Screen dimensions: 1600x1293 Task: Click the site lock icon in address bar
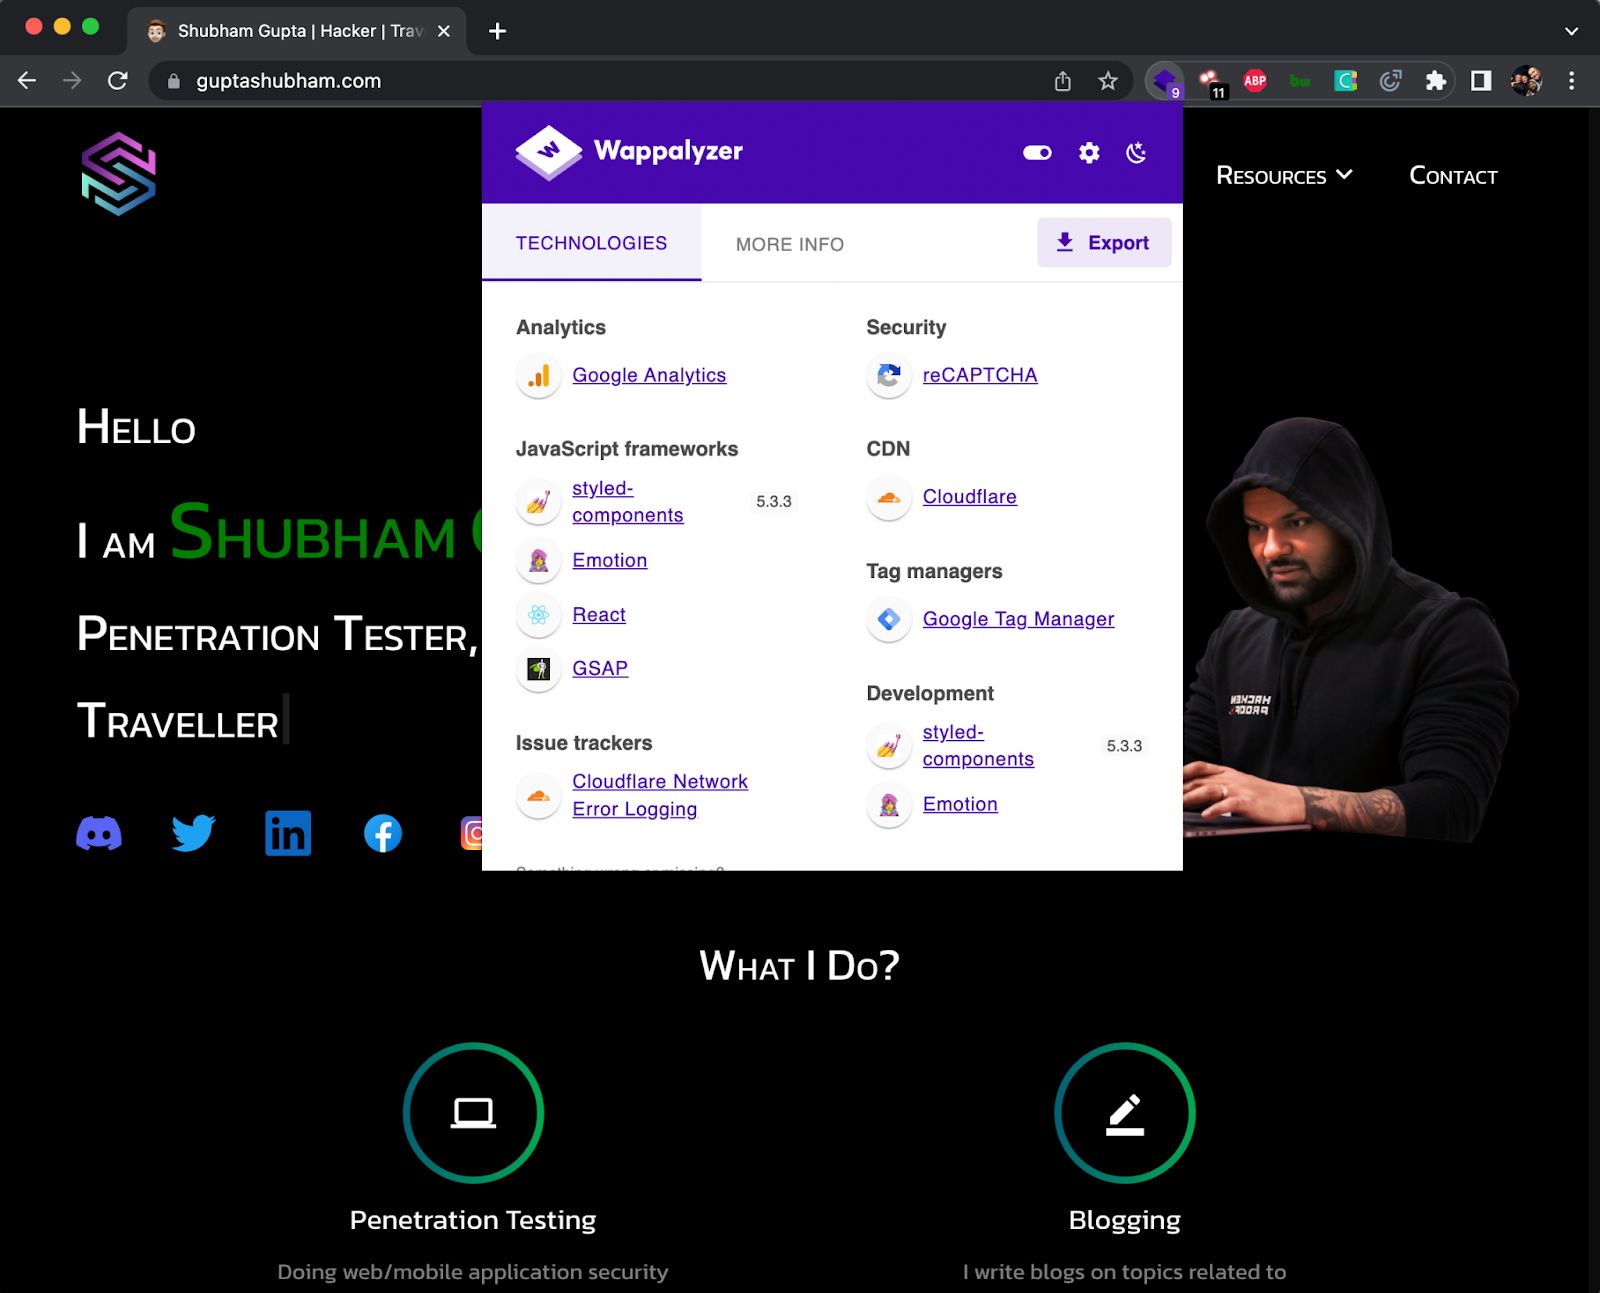(x=174, y=81)
